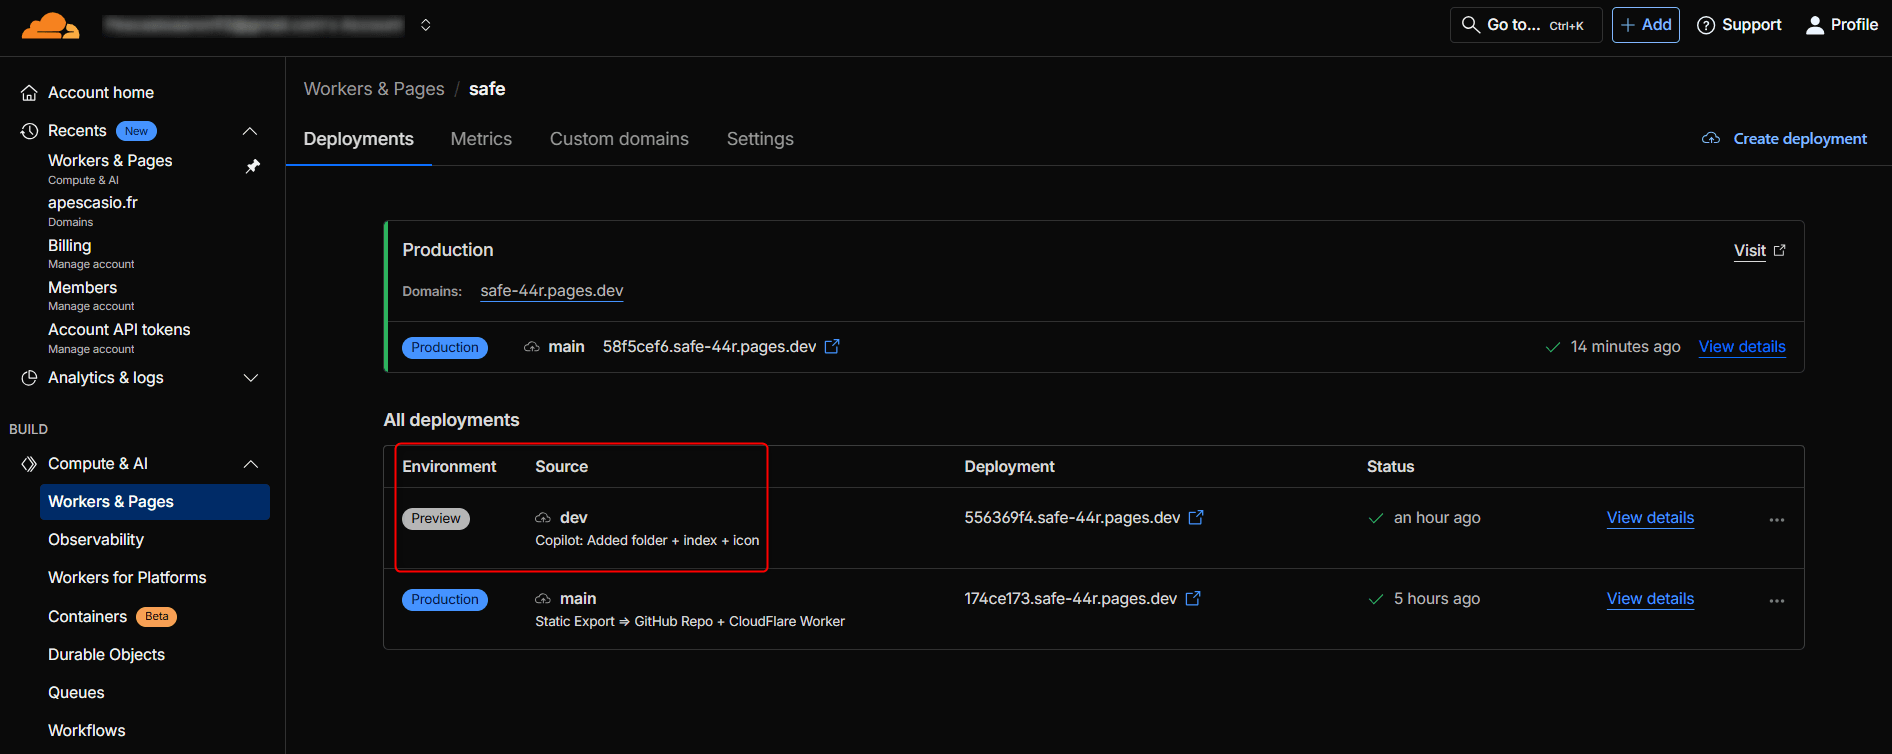Open 58f5cef6.safe-44r.pages.dev external link icon
This screenshot has width=1892, height=754.
click(x=832, y=347)
